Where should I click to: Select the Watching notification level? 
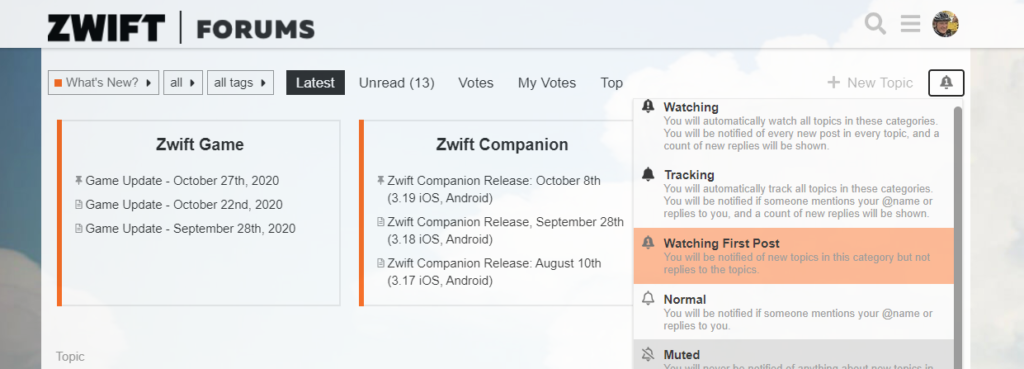coord(793,127)
